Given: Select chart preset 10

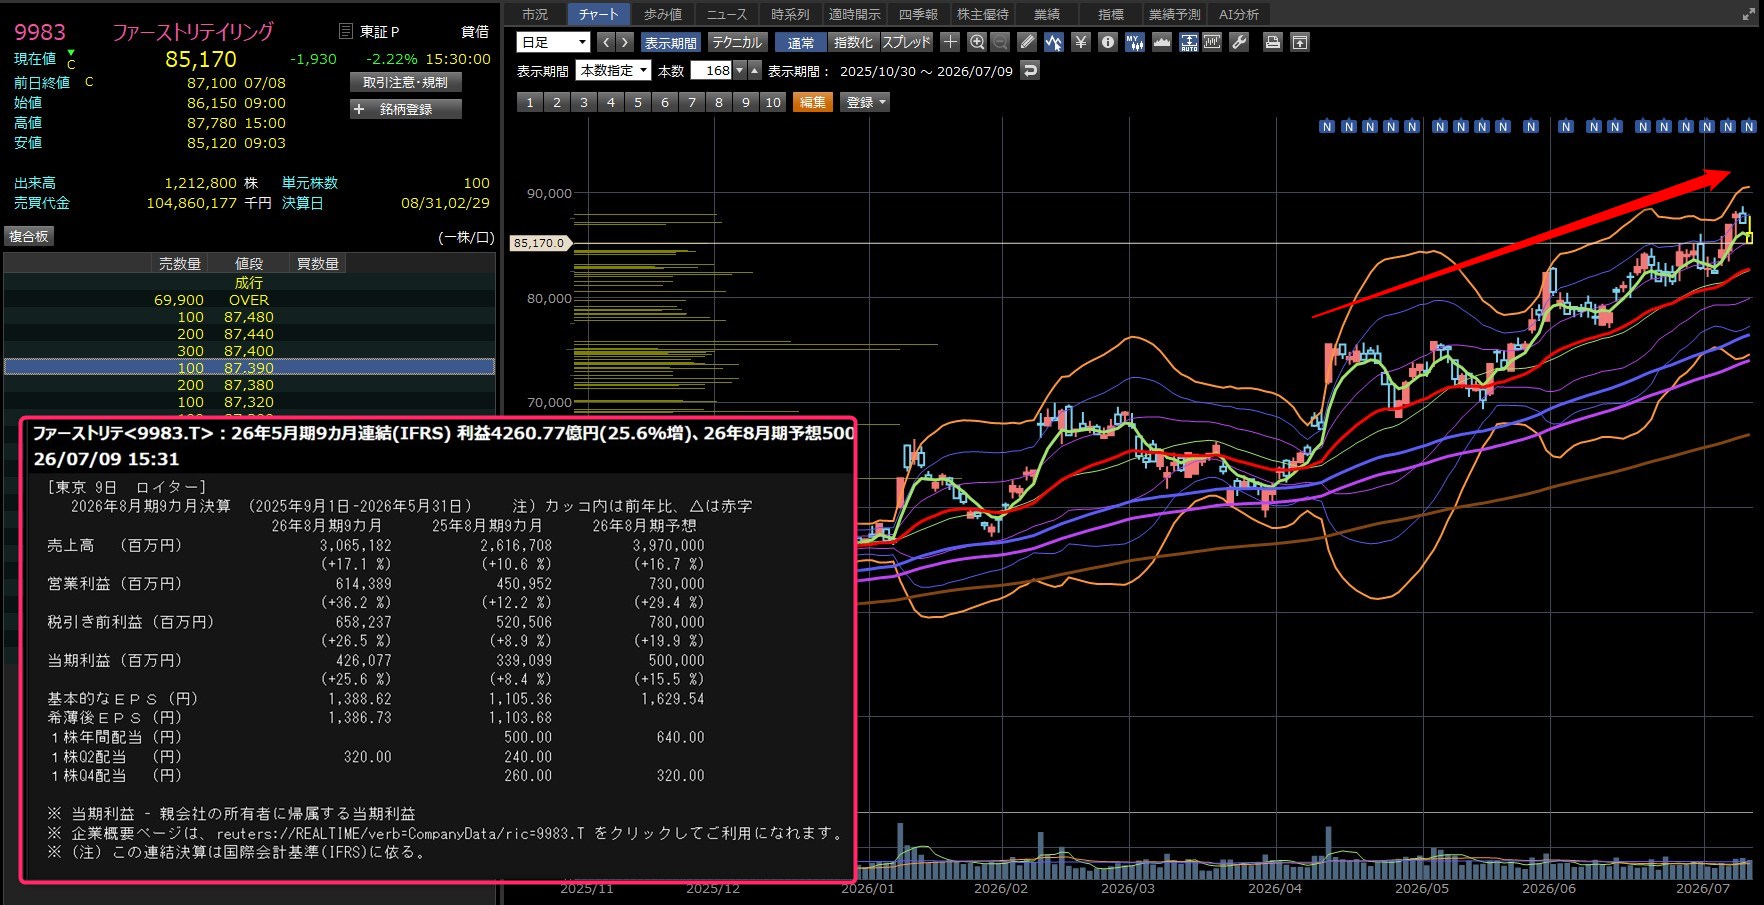Looking at the screenshot, I should [773, 102].
